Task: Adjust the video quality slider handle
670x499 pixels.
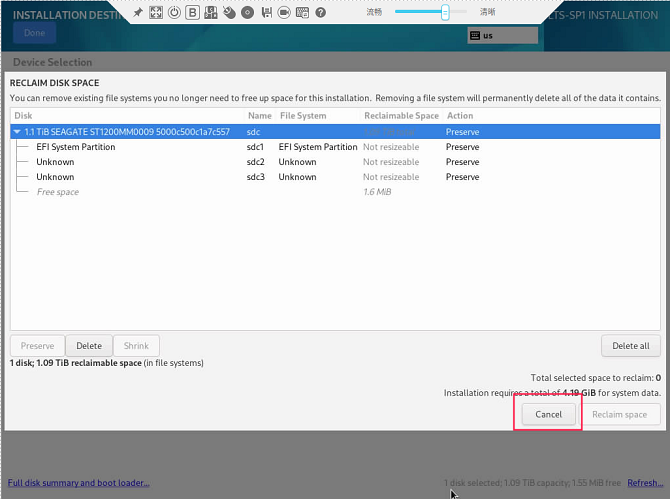Action: coord(445,13)
